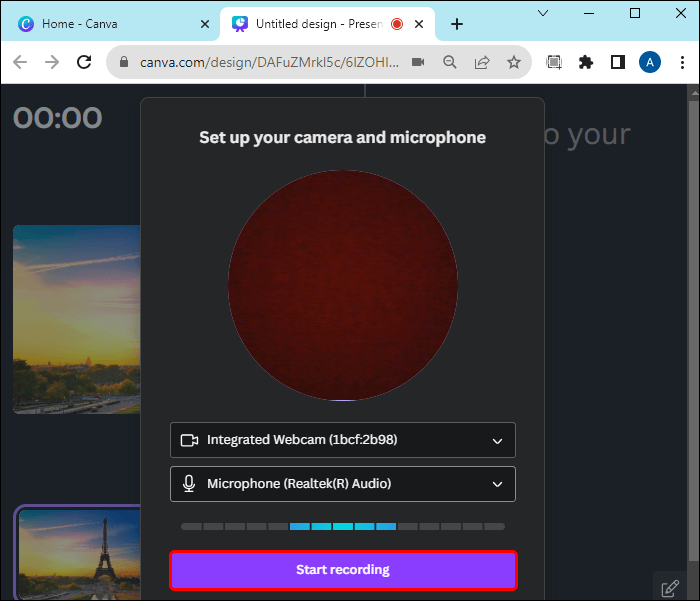
Task: Minimize the browser window
Action: (x=589, y=13)
